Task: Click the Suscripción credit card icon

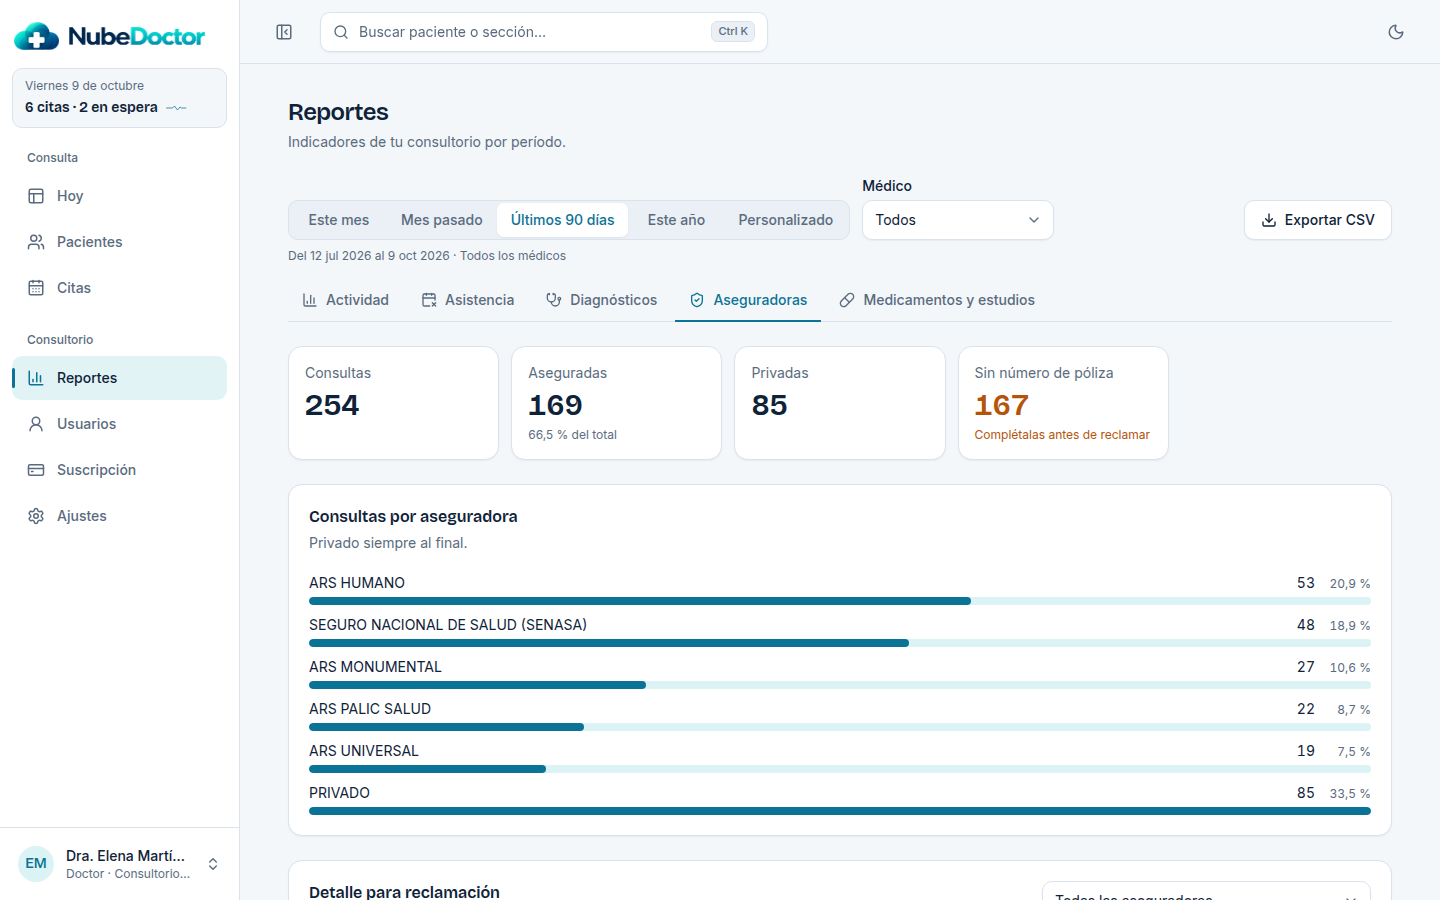Action: 36,470
